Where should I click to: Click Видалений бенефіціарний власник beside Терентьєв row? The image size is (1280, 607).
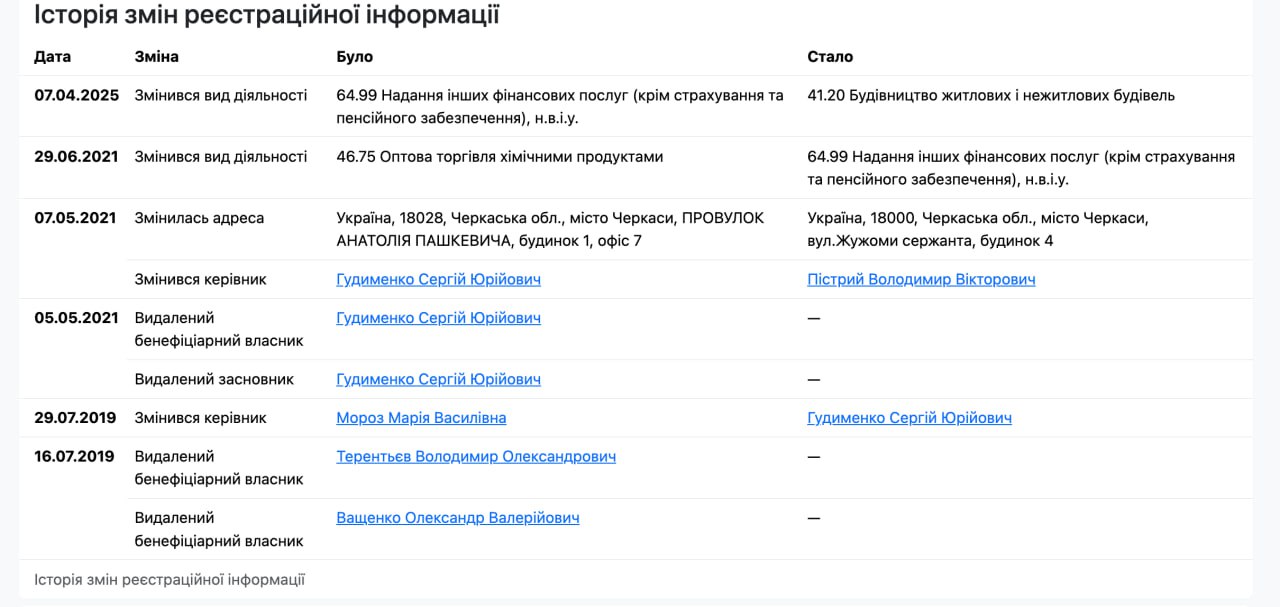tap(219, 467)
